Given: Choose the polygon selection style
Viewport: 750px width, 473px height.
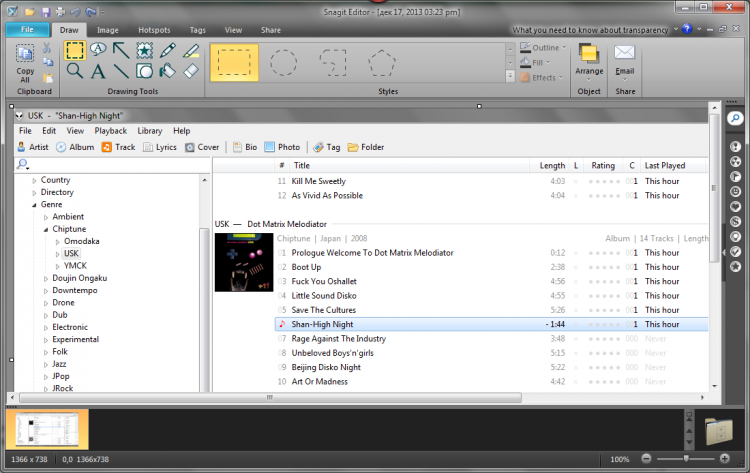Looking at the screenshot, I should pyautogui.click(x=381, y=63).
